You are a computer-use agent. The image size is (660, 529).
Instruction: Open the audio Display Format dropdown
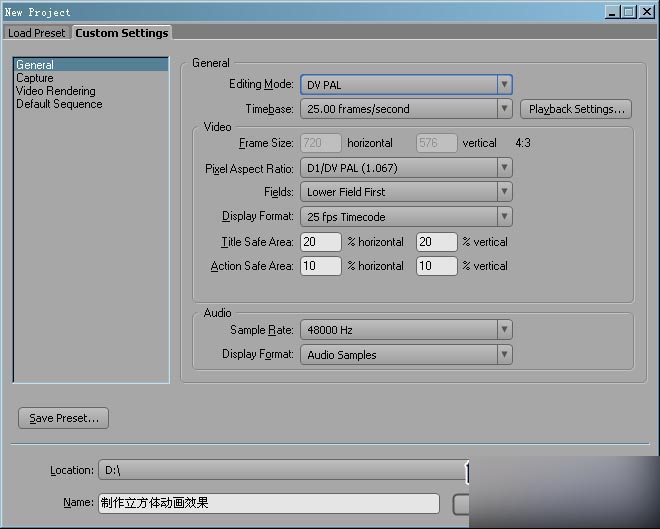point(406,354)
